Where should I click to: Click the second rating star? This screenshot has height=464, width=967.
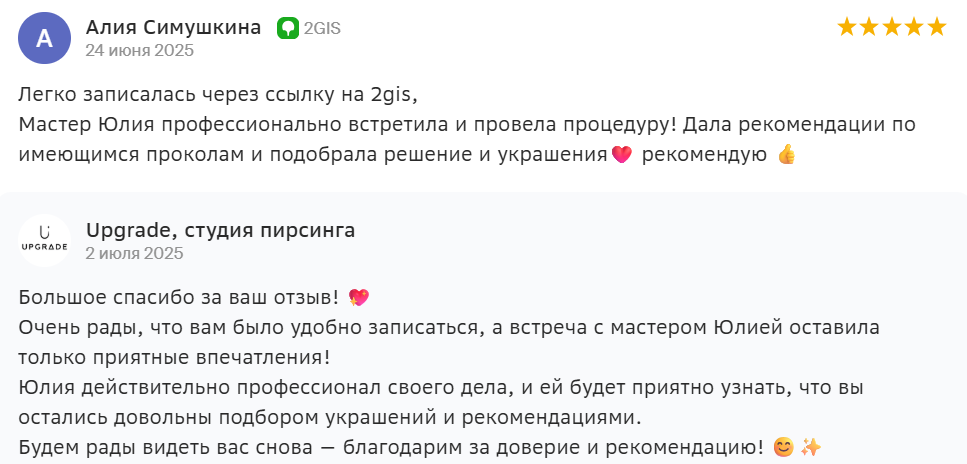[870, 27]
